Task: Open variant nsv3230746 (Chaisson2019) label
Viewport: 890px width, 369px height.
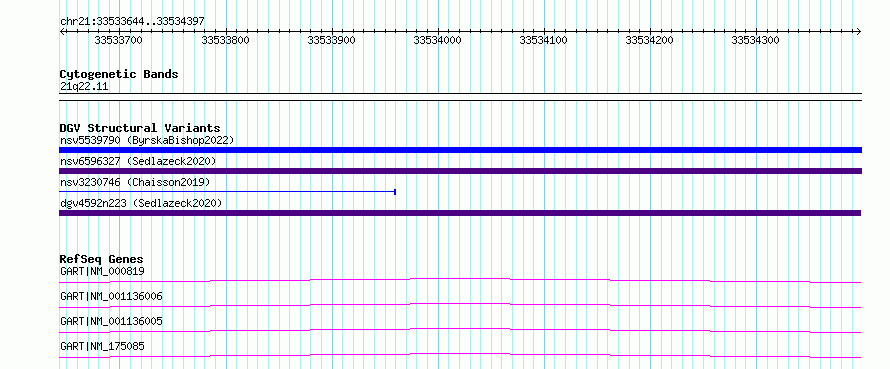Action: click(135, 182)
